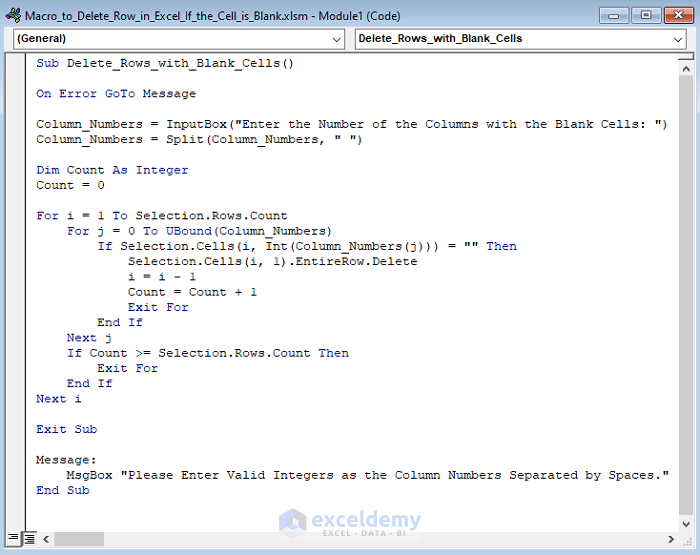The width and height of the screenshot is (700, 555).
Task: Click the vertical scrollbar up arrow
Action: pyautogui.click(x=686, y=69)
